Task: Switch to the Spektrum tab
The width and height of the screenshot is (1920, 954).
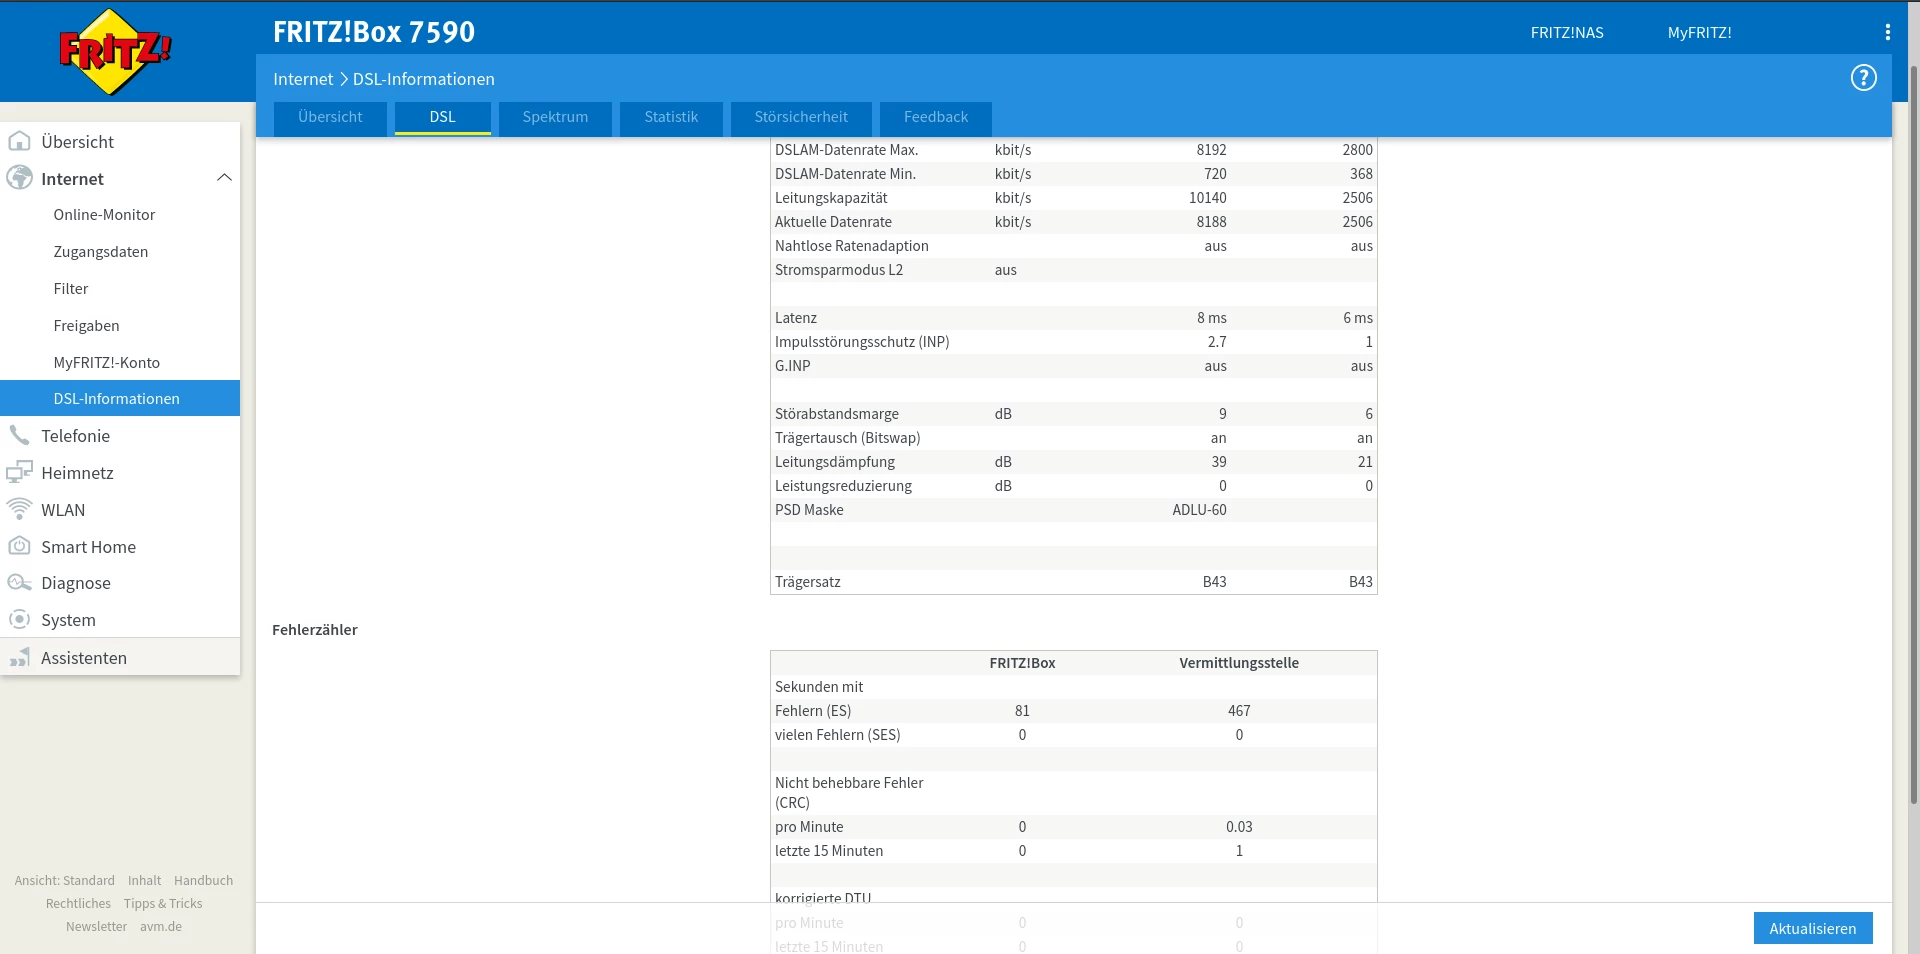Action: pos(555,117)
